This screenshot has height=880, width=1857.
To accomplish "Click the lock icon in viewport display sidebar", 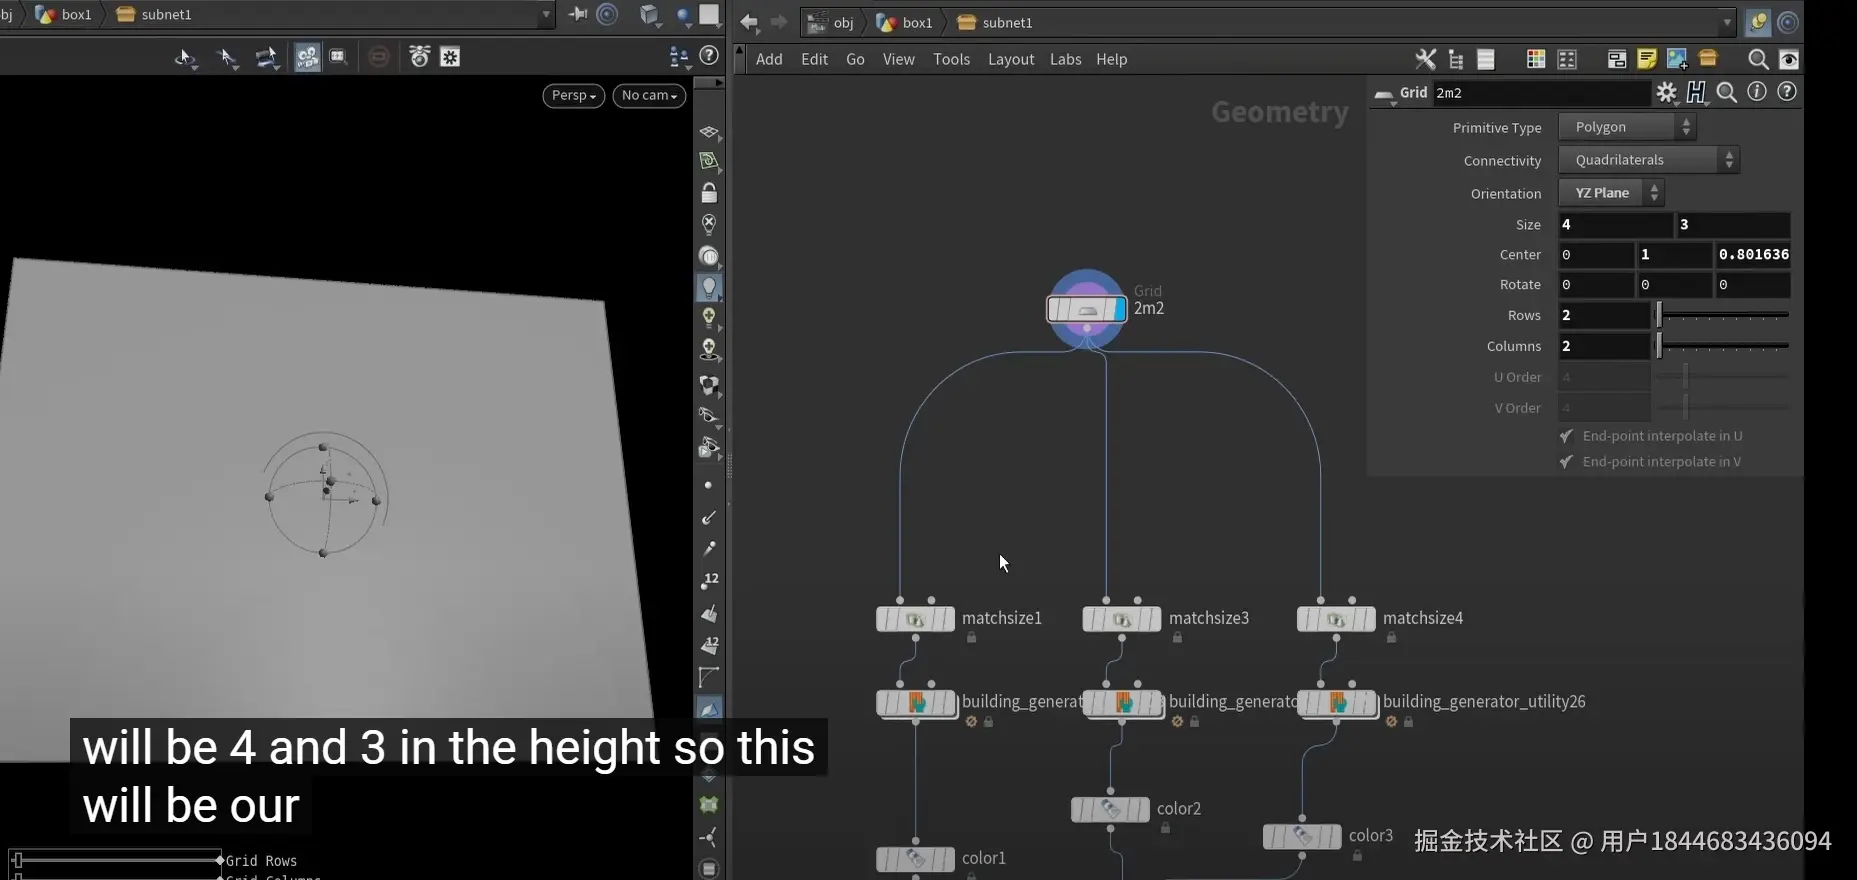I will [709, 193].
